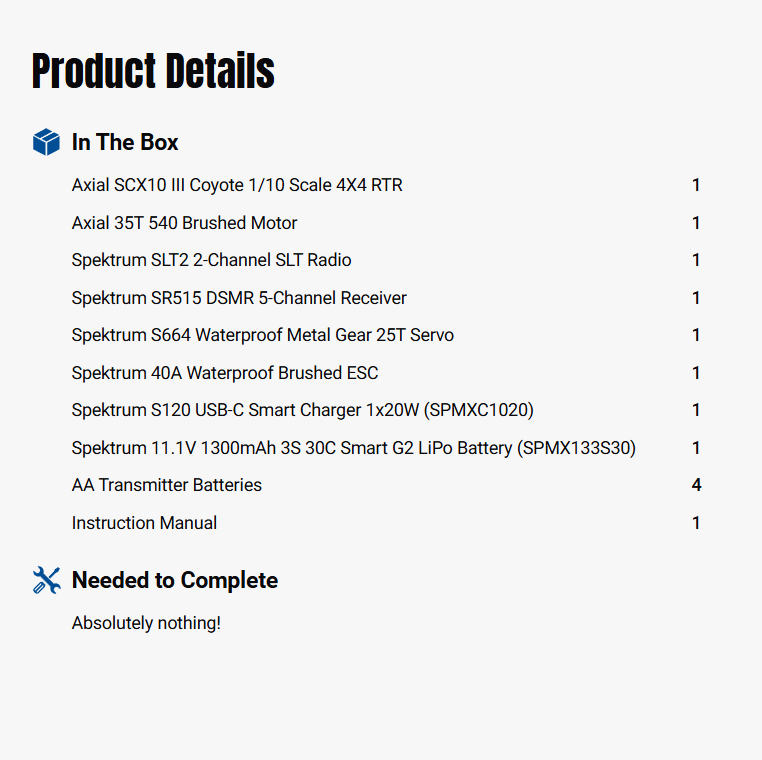
Task: Click quantity 1 beside Instruction Manual
Action: (x=696, y=523)
